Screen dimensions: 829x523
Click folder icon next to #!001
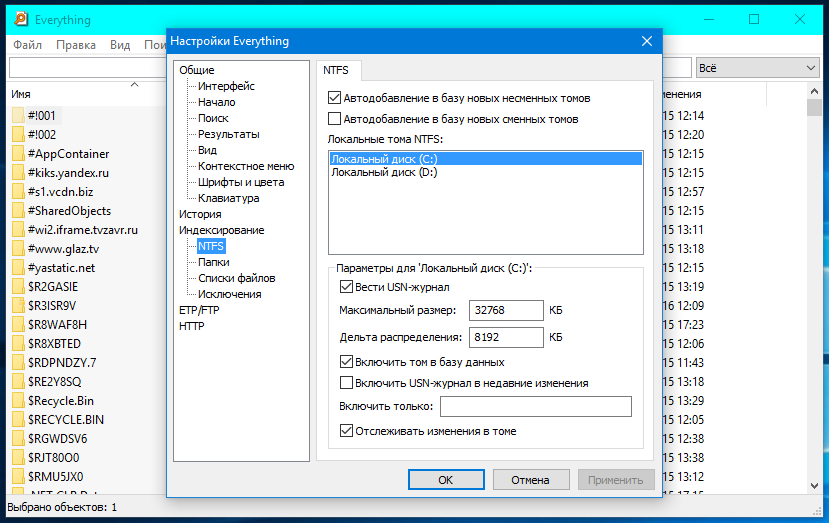[18, 115]
